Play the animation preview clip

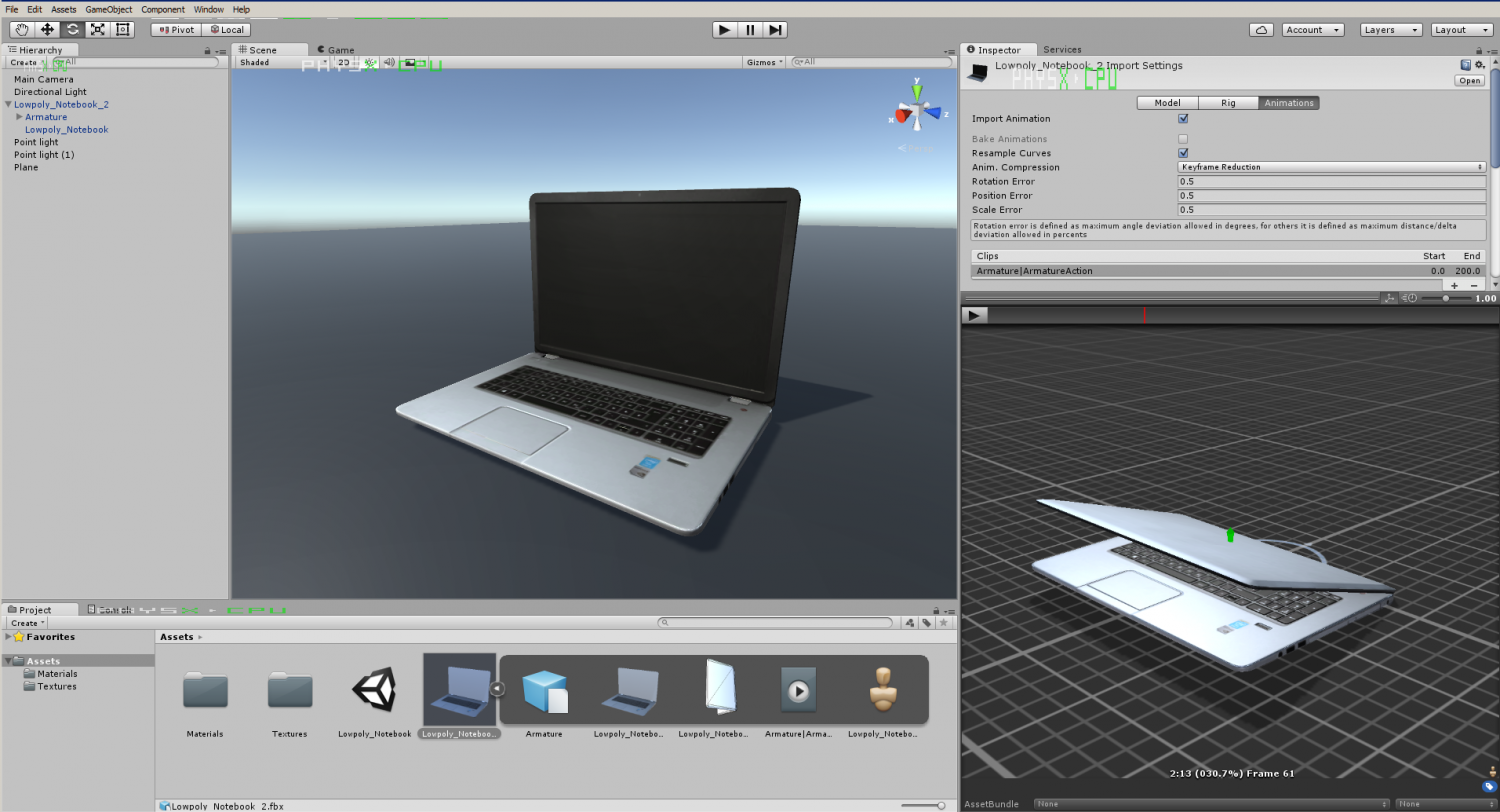click(x=975, y=315)
